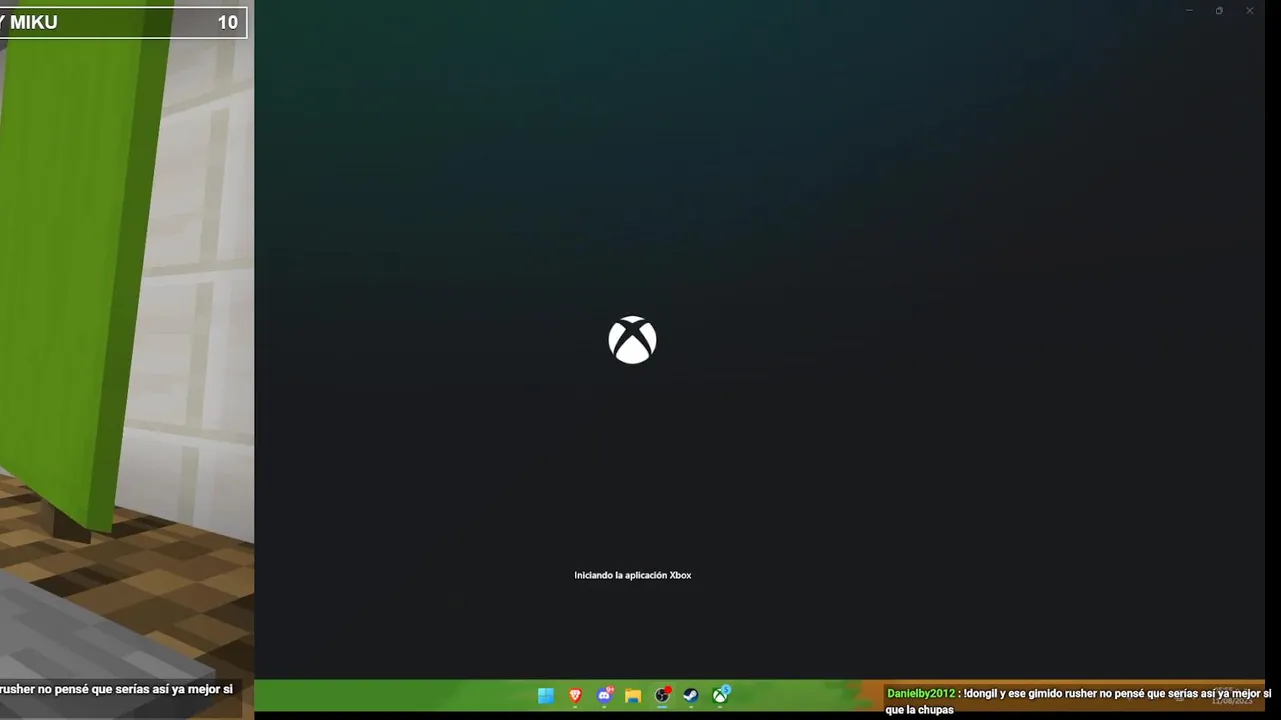Image resolution: width=1281 pixels, height=720 pixels.
Task: Open Steam from the taskbar
Action: tap(691, 696)
